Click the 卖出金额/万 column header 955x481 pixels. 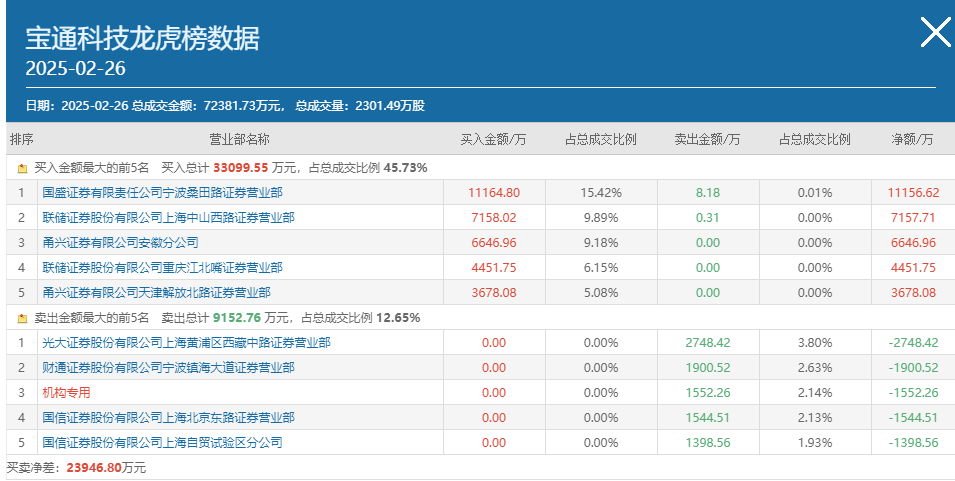707,139
